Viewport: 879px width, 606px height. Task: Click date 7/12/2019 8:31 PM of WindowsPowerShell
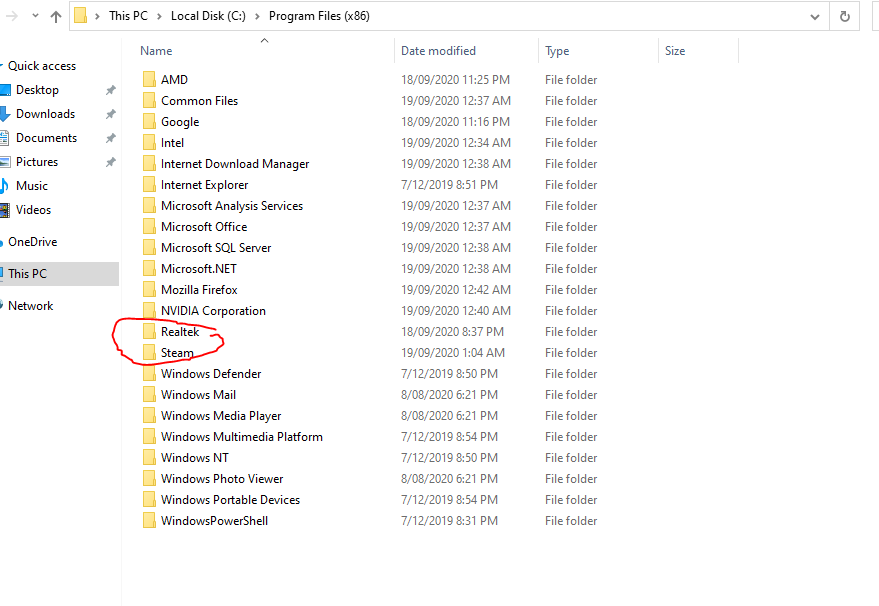pos(449,521)
